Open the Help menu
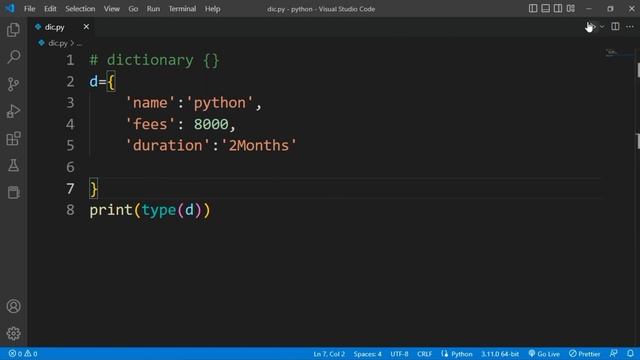 [212, 9]
